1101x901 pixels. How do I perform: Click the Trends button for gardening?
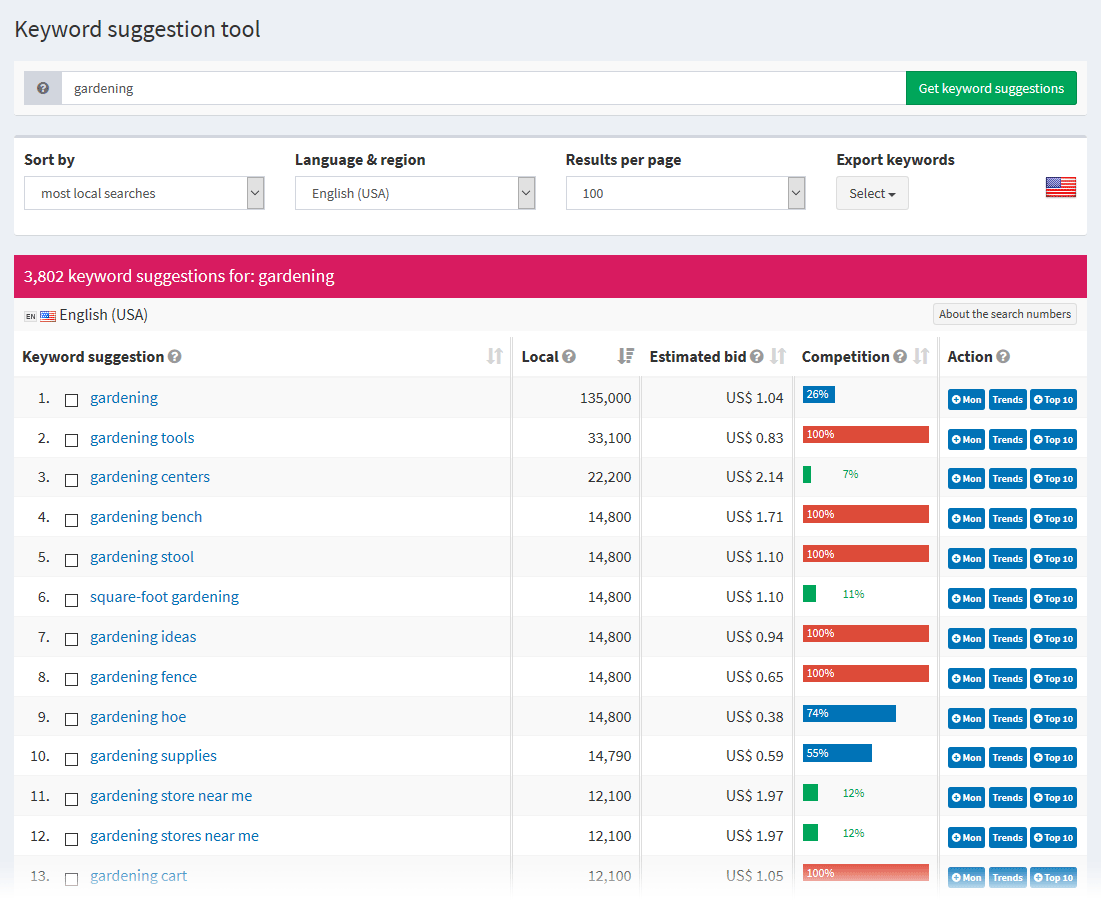[x=1007, y=399]
